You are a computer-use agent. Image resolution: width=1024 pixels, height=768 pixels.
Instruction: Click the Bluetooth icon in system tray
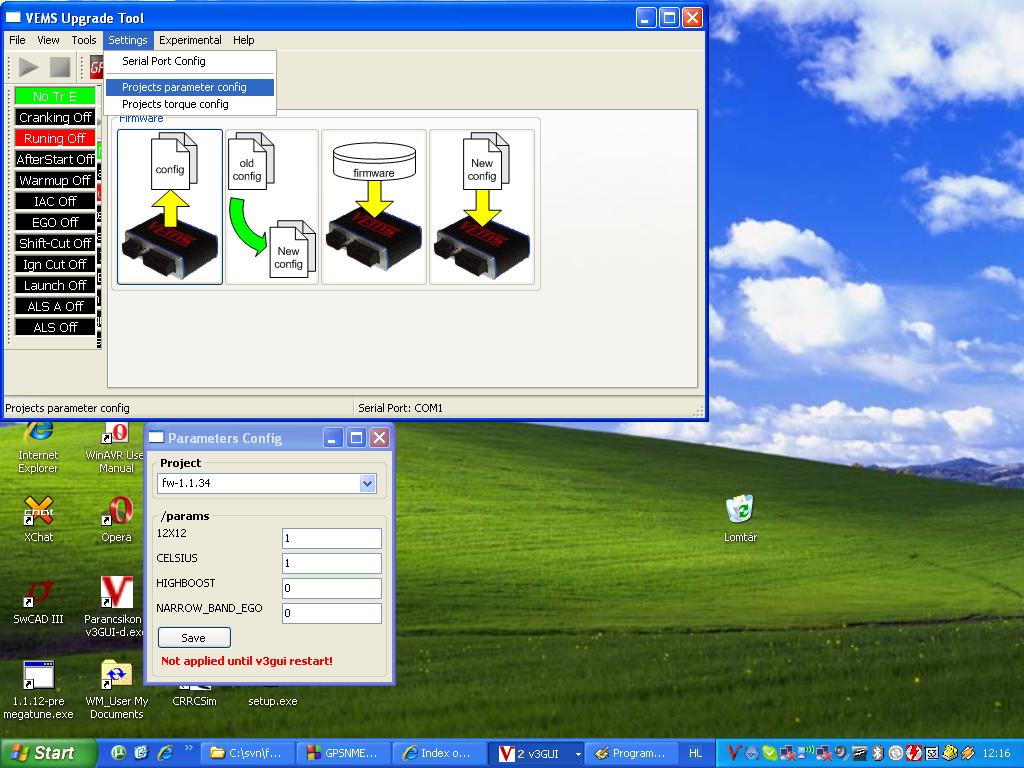[878, 754]
